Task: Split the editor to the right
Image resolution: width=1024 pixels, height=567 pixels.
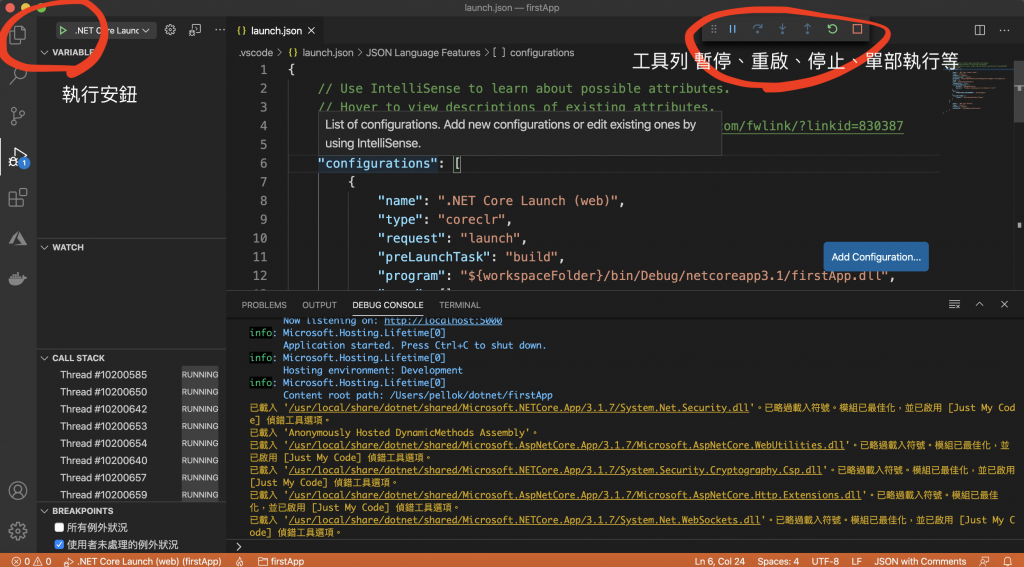Action: pyautogui.click(x=980, y=30)
